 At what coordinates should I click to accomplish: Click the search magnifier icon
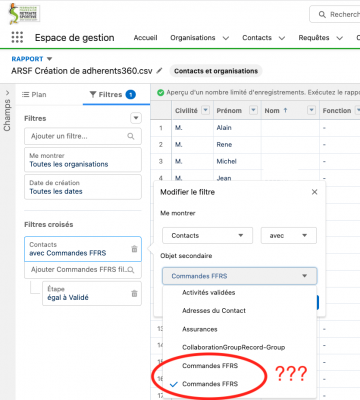click(x=322, y=14)
